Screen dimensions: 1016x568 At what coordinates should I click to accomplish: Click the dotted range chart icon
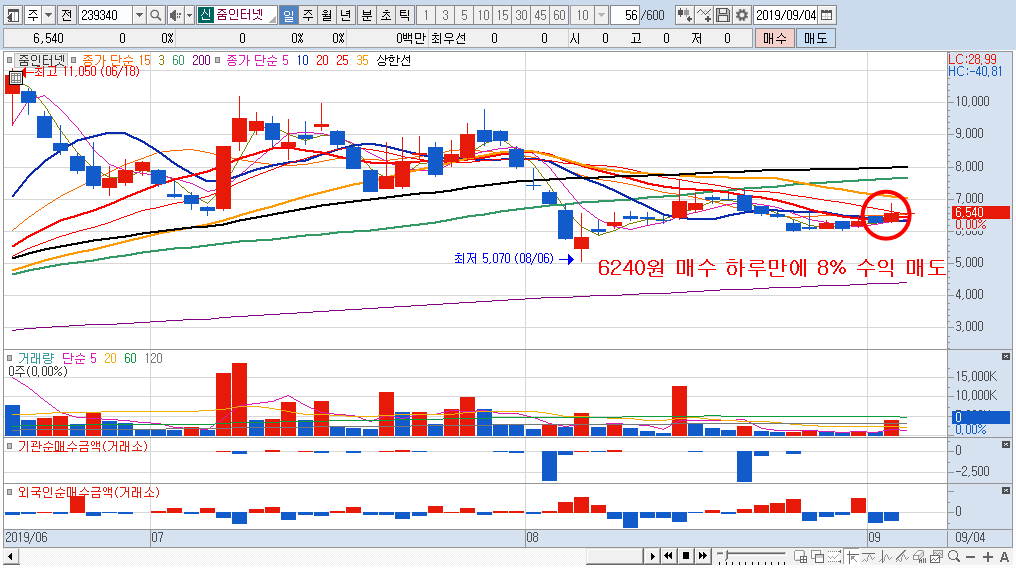(835, 556)
